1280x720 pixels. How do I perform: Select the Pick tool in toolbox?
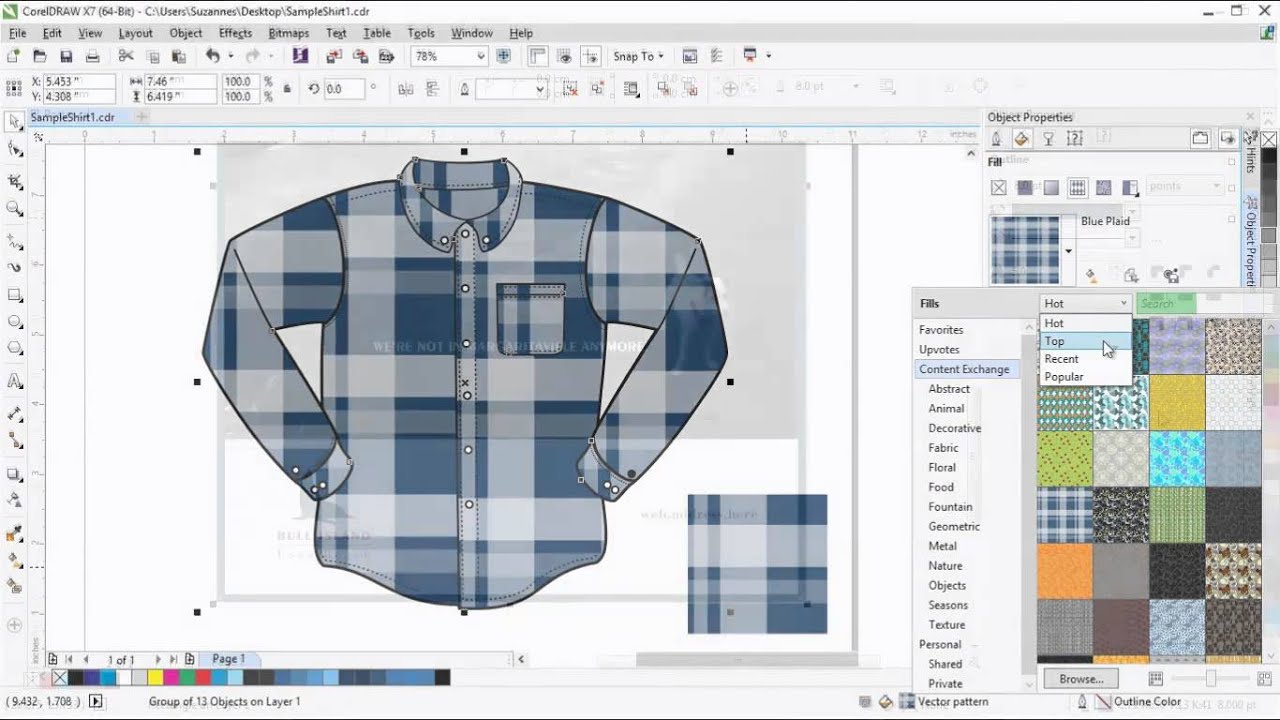(15, 122)
